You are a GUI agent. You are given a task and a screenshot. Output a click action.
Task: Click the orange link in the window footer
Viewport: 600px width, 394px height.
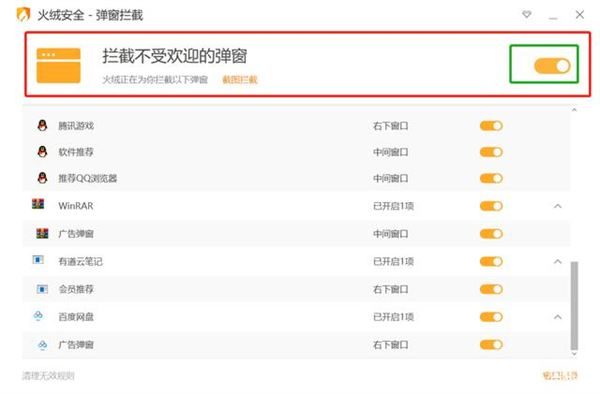pos(560,376)
